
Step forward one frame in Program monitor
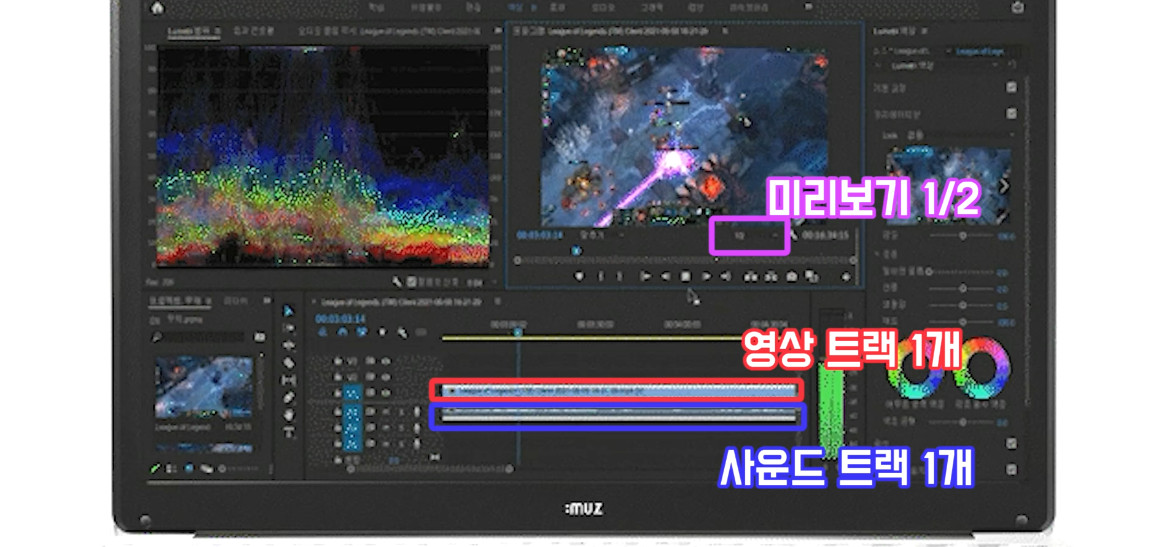click(x=706, y=276)
